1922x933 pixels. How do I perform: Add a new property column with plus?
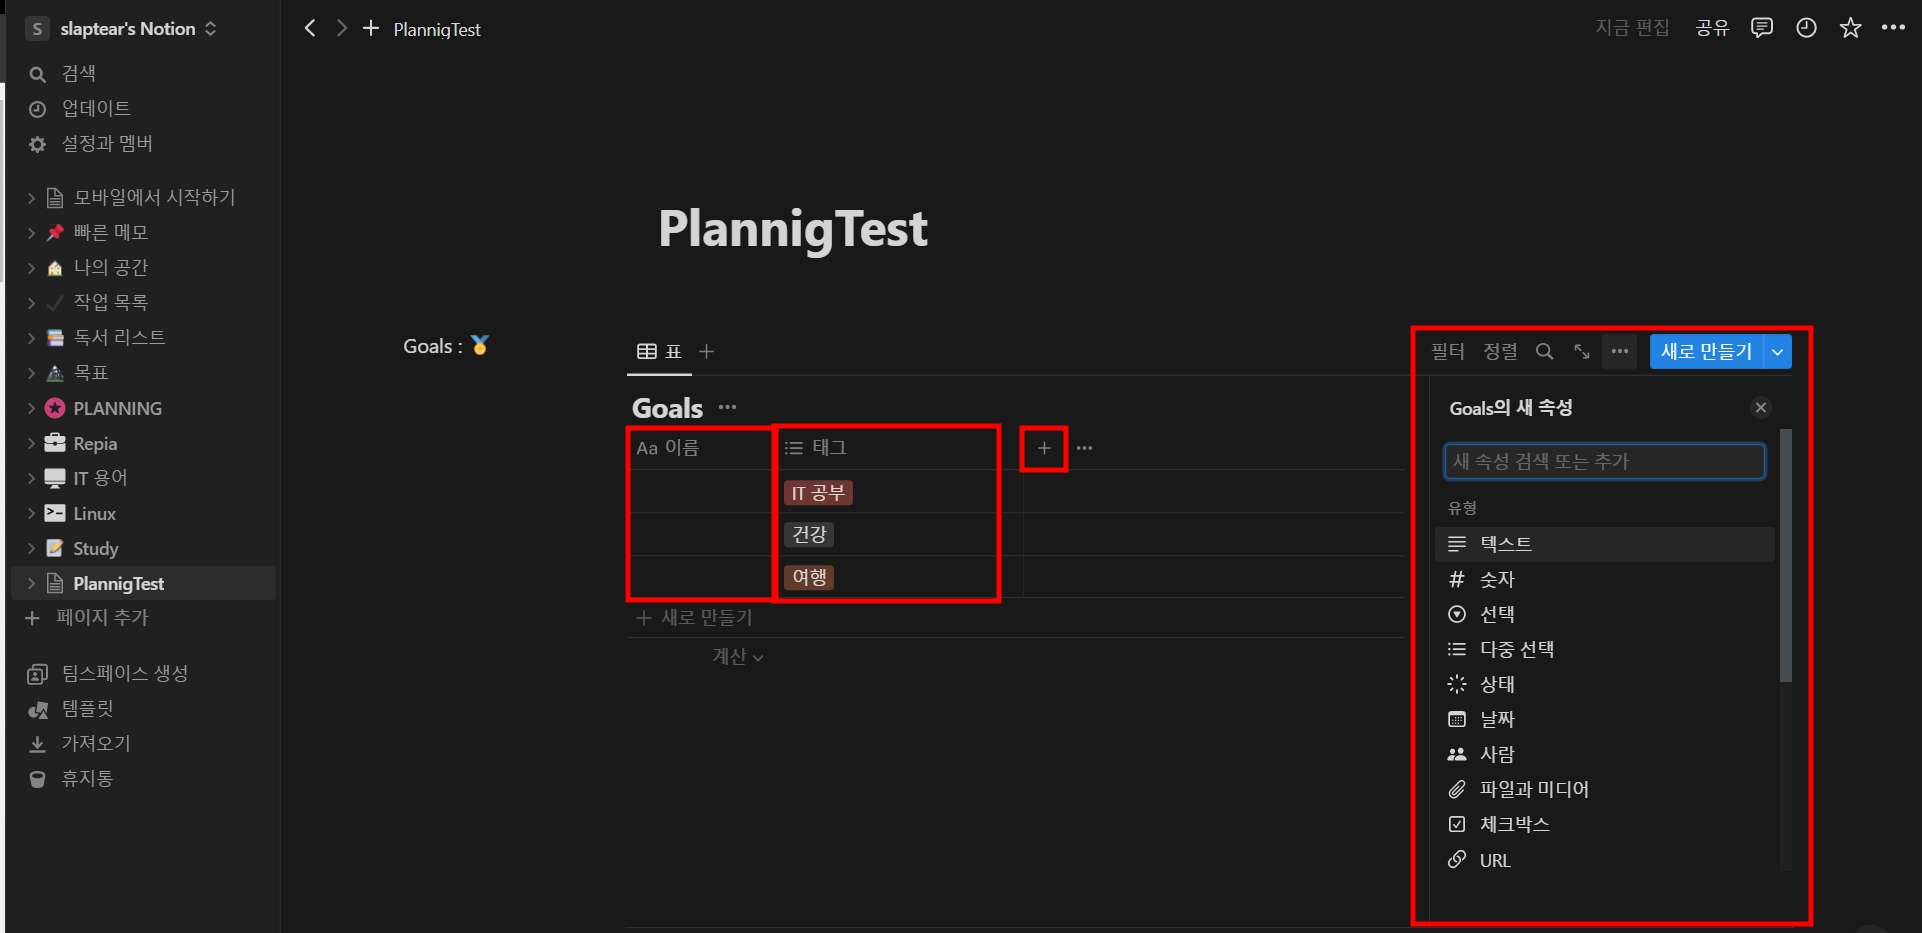[1044, 448]
